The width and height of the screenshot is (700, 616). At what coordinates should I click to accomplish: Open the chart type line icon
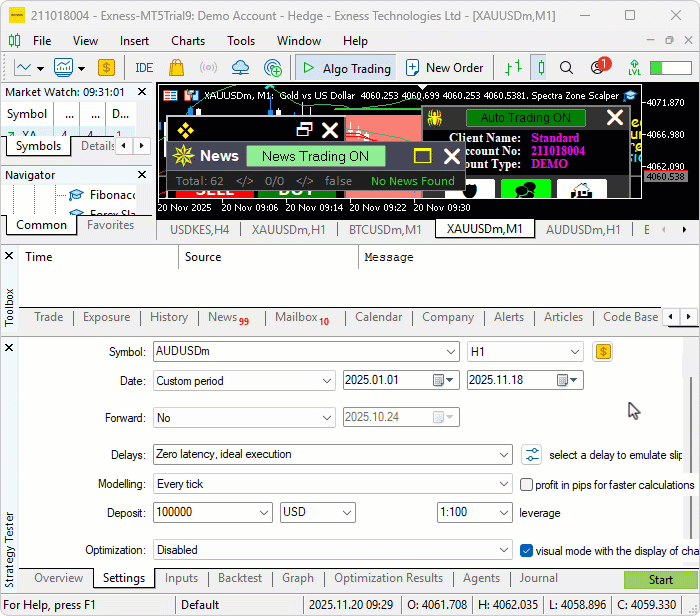[22, 68]
